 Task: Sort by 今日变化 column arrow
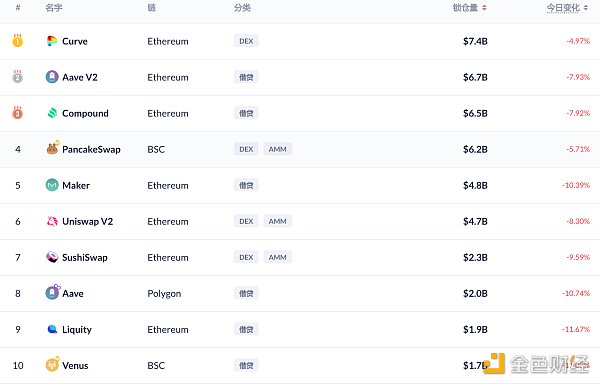point(586,8)
